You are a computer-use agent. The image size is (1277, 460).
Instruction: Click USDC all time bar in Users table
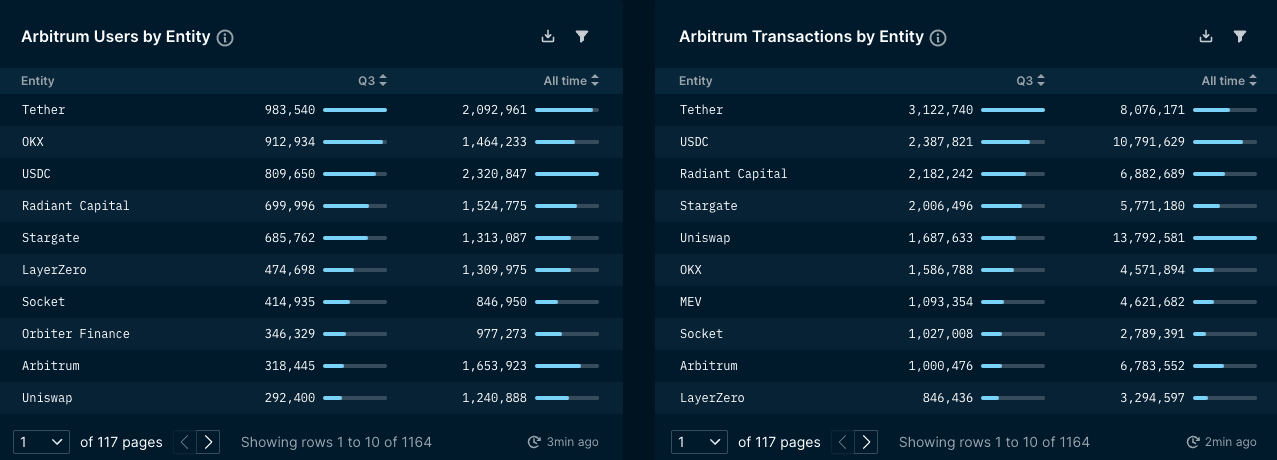coord(567,174)
